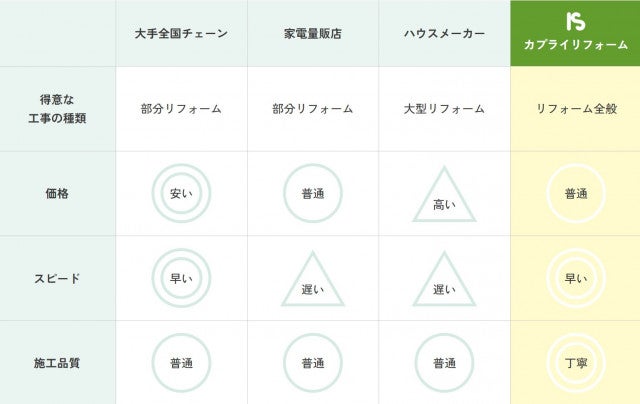This screenshot has width=640, height=404.
Task: Click the 施工品質 row label
Action: coord(57,362)
